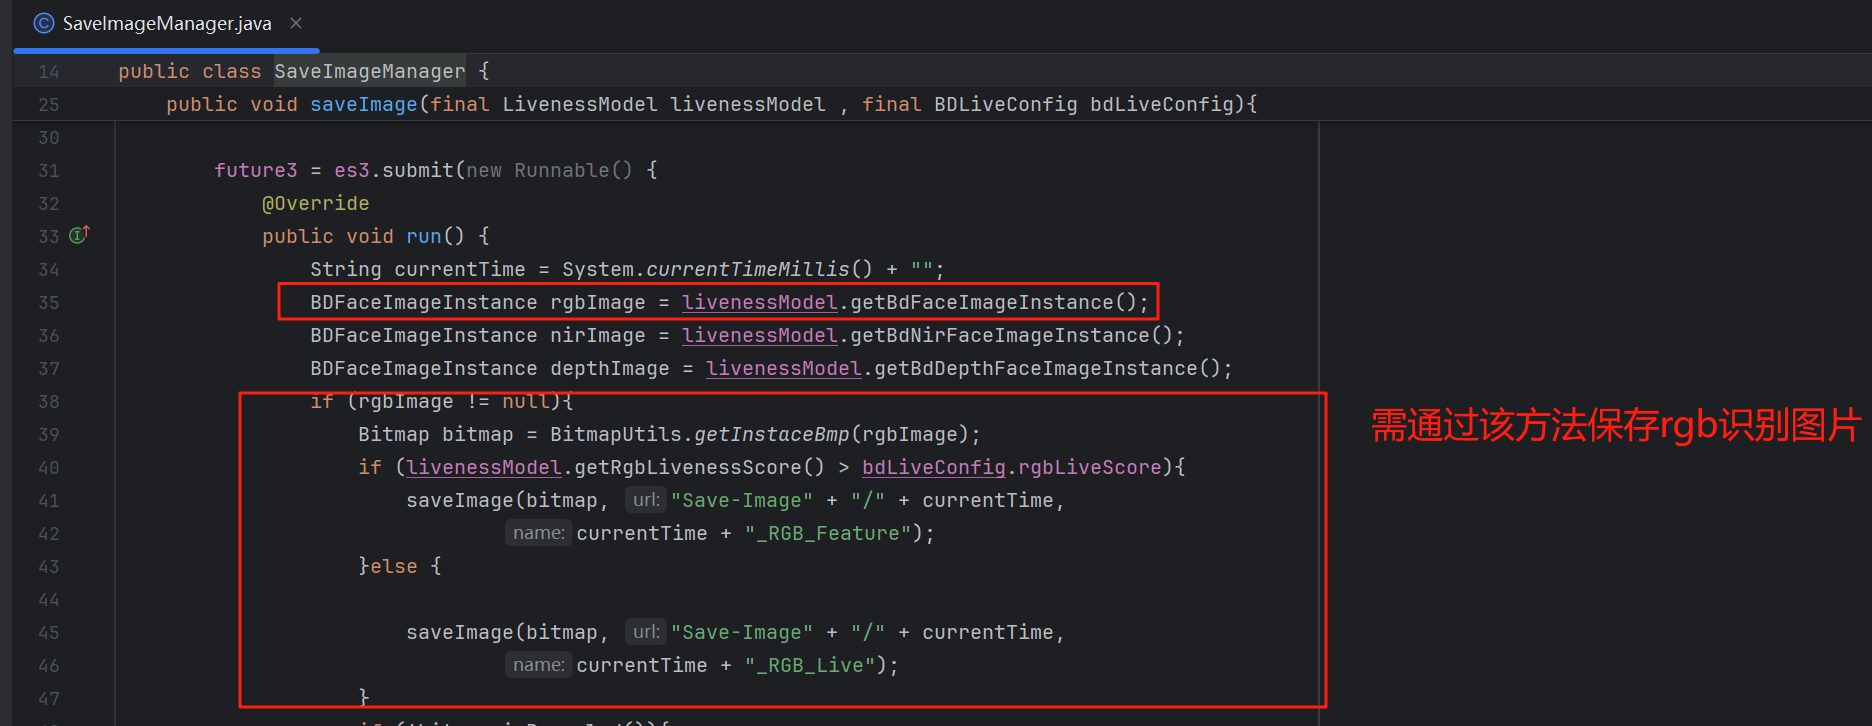Viewport: 1872px width, 726px height.
Task: Select the SaveImageManager.java editor tab
Action: (x=166, y=24)
